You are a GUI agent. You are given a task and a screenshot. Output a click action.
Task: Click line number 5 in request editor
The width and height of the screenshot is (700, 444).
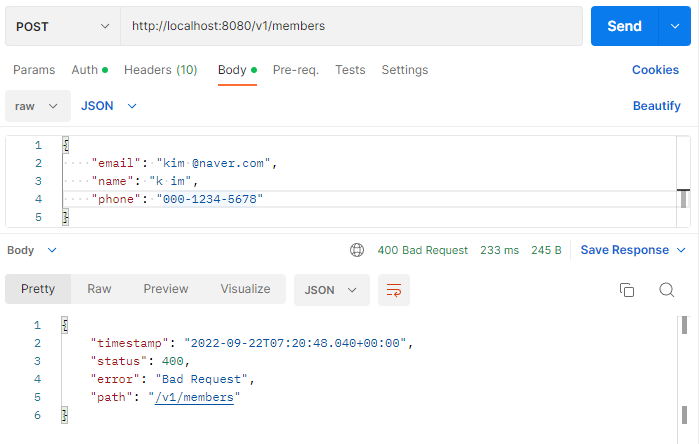(x=38, y=217)
